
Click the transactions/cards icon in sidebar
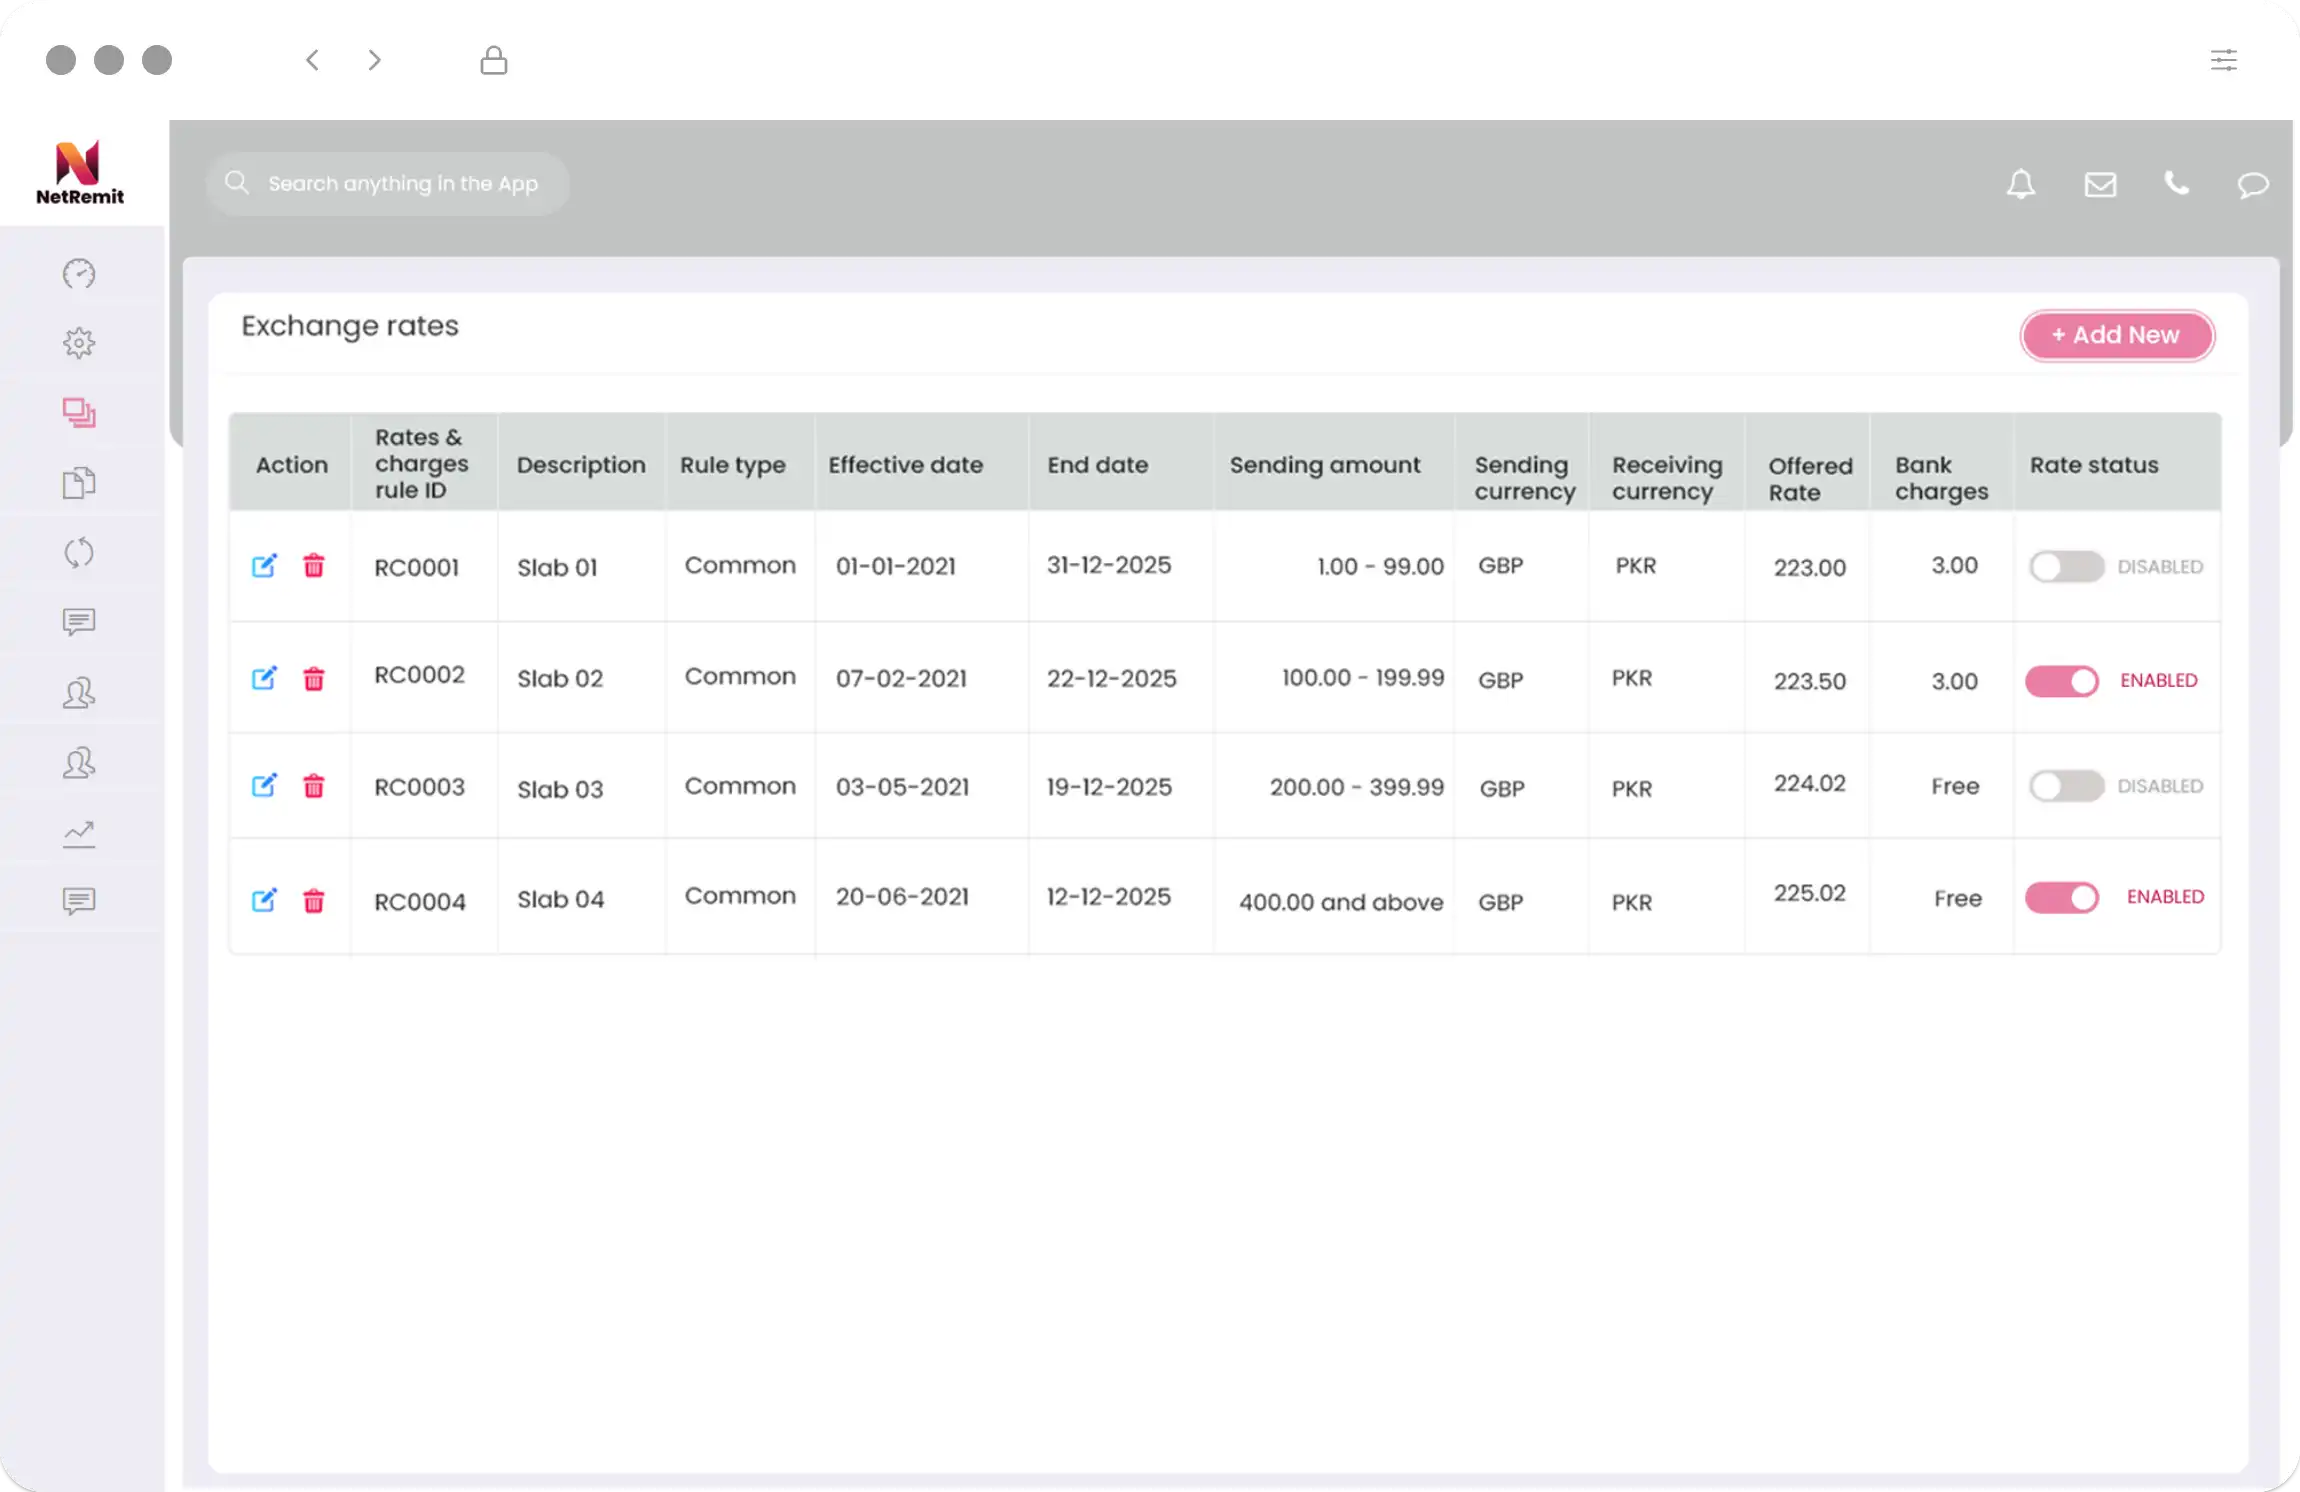[79, 412]
